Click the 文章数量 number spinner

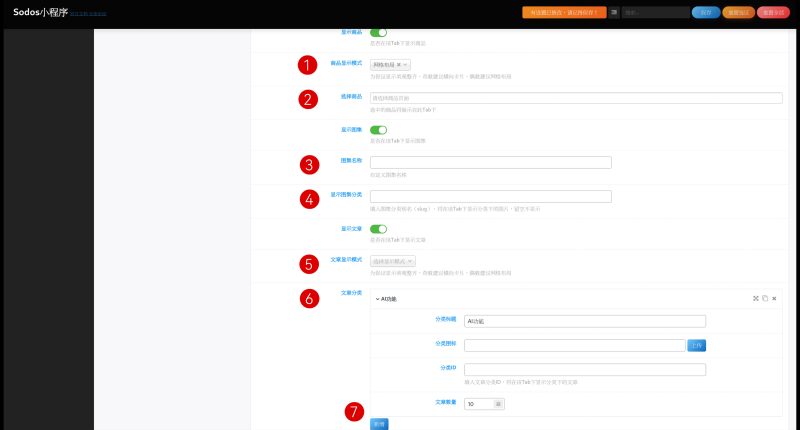(x=499, y=404)
